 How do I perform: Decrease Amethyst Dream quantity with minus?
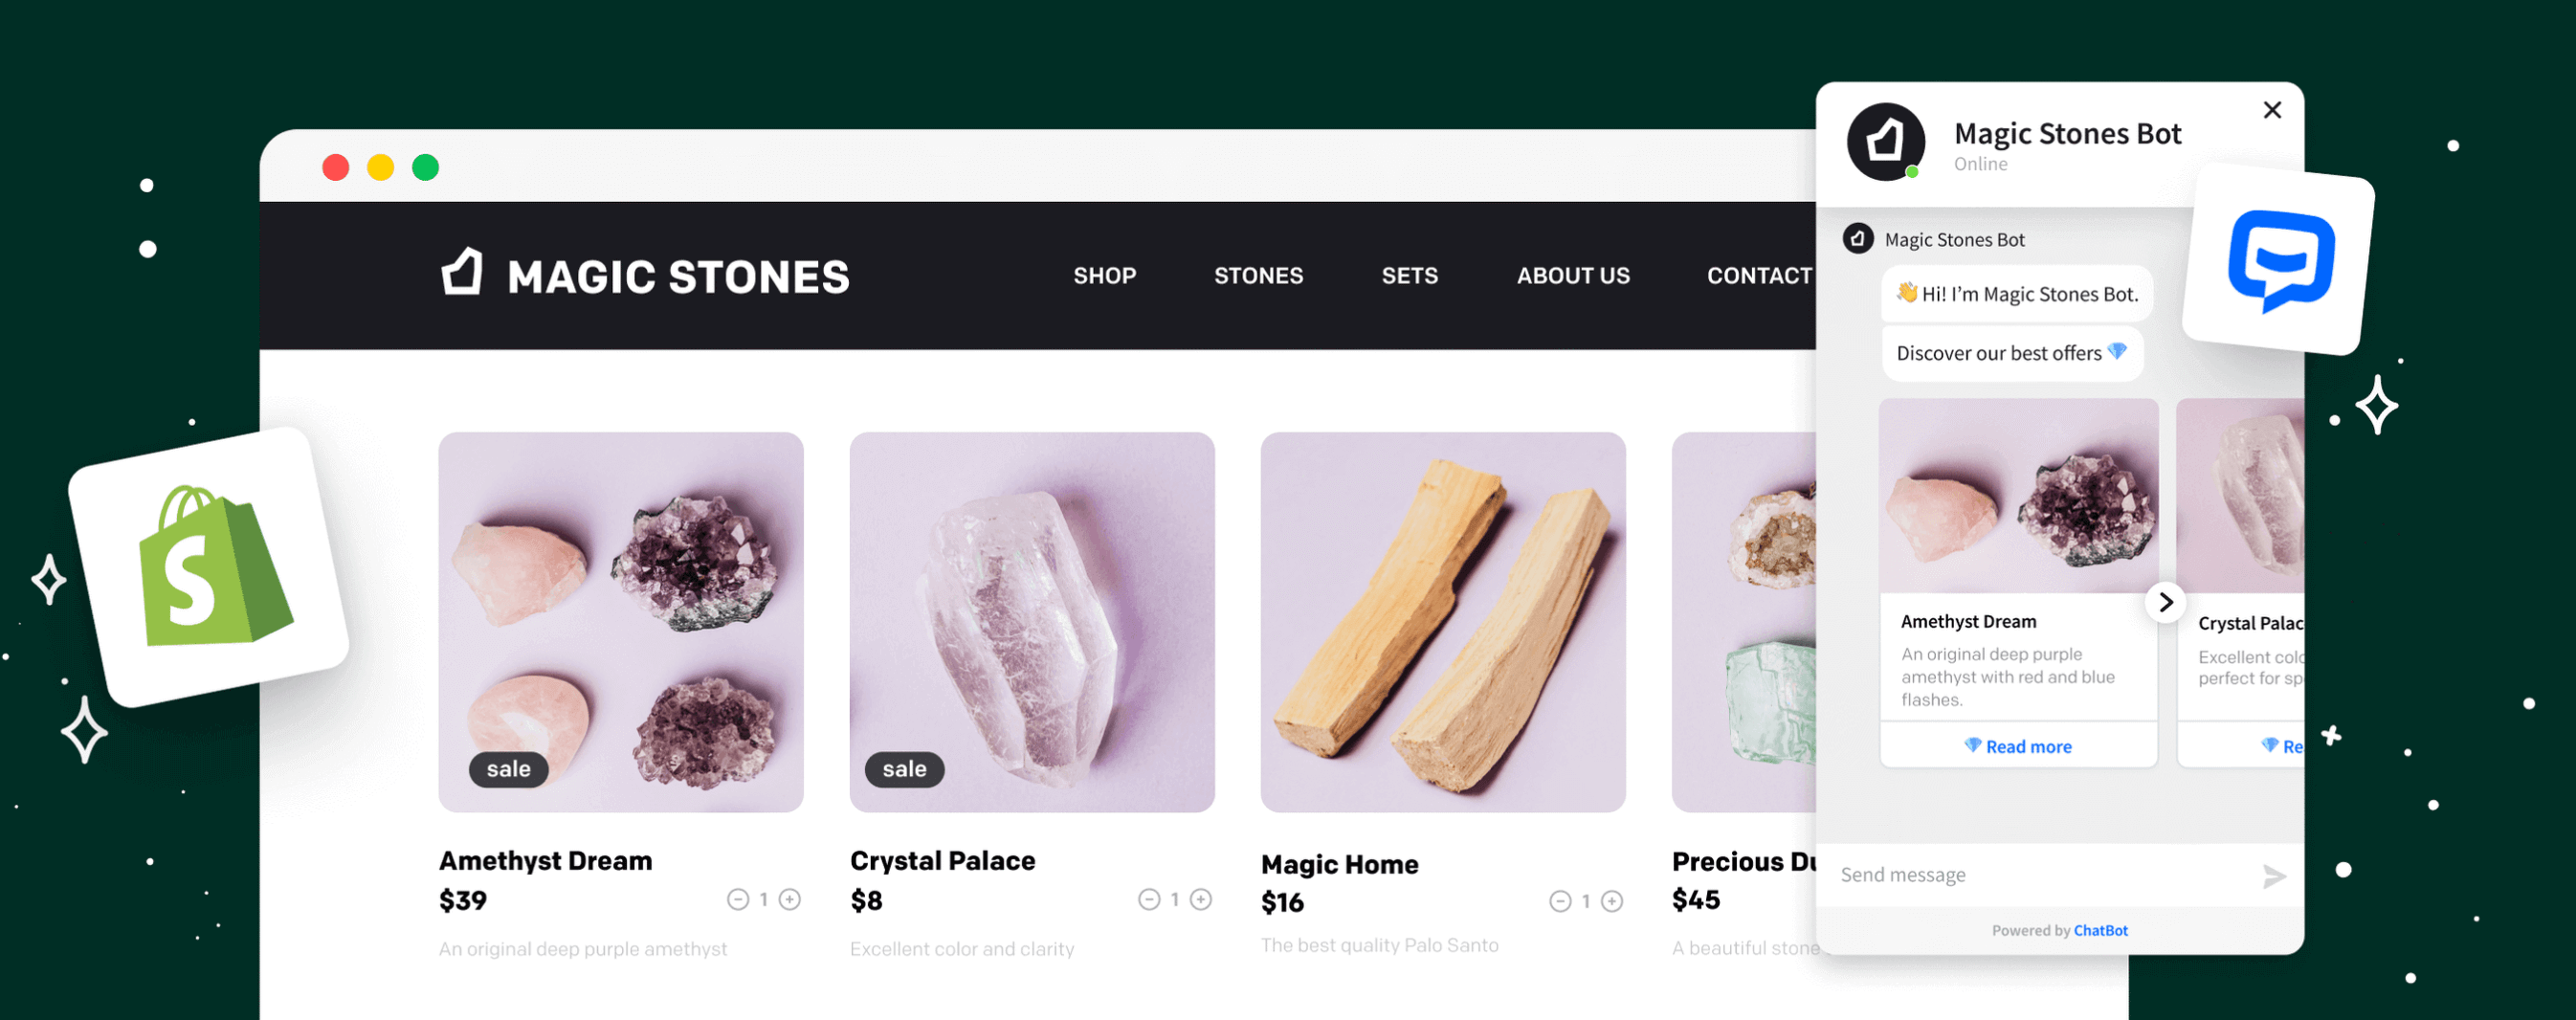[738, 899]
